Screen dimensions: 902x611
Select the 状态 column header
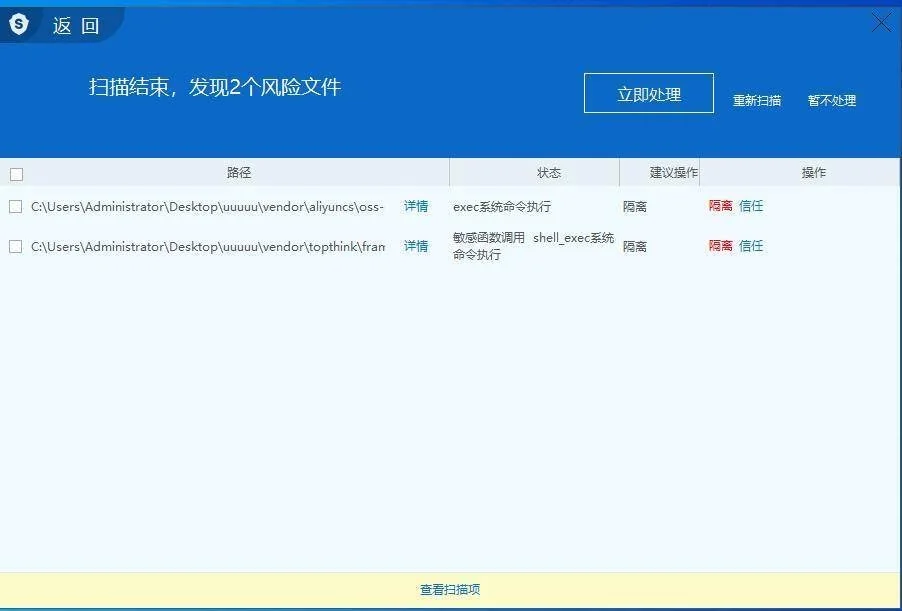pos(549,173)
